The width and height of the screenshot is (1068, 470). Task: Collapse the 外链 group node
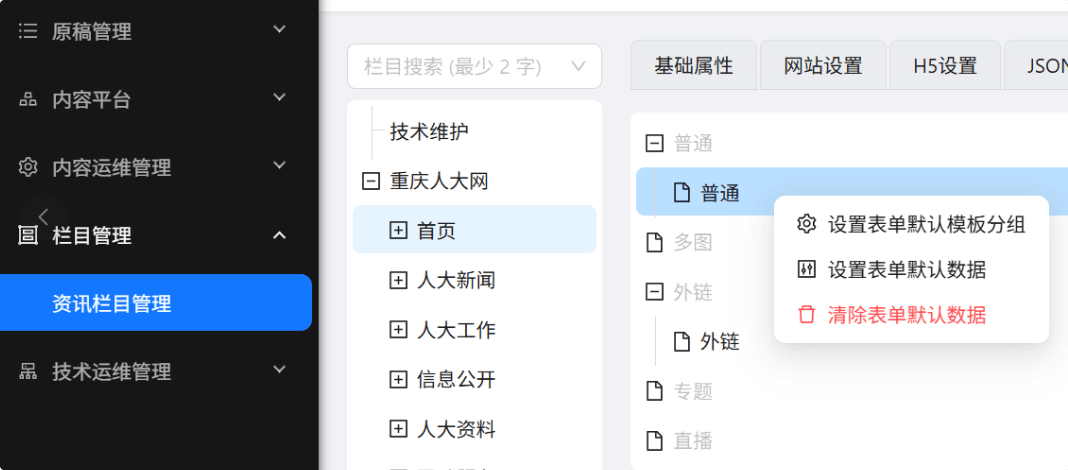pos(655,292)
